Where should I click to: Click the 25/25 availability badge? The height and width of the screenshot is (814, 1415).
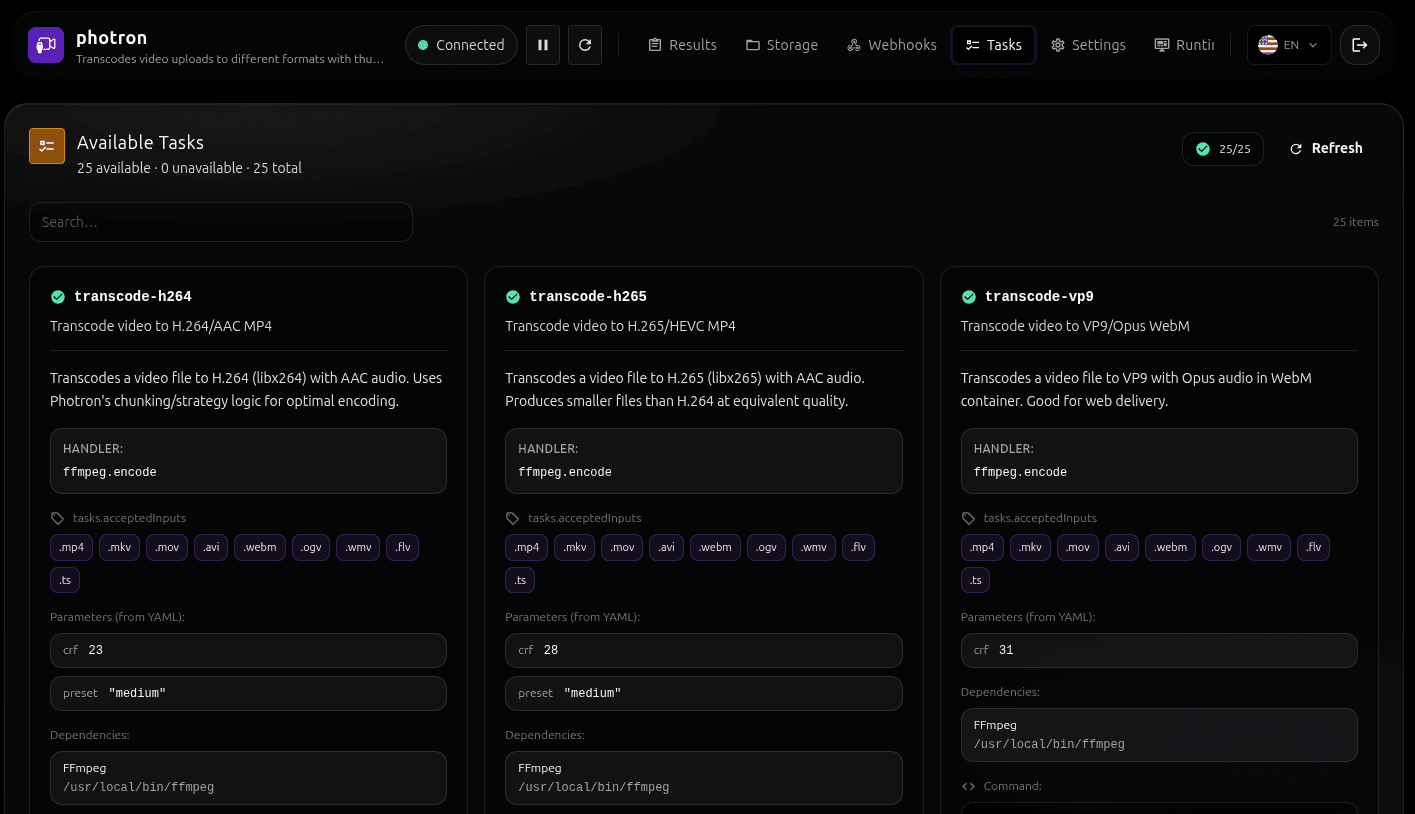[1222, 148]
